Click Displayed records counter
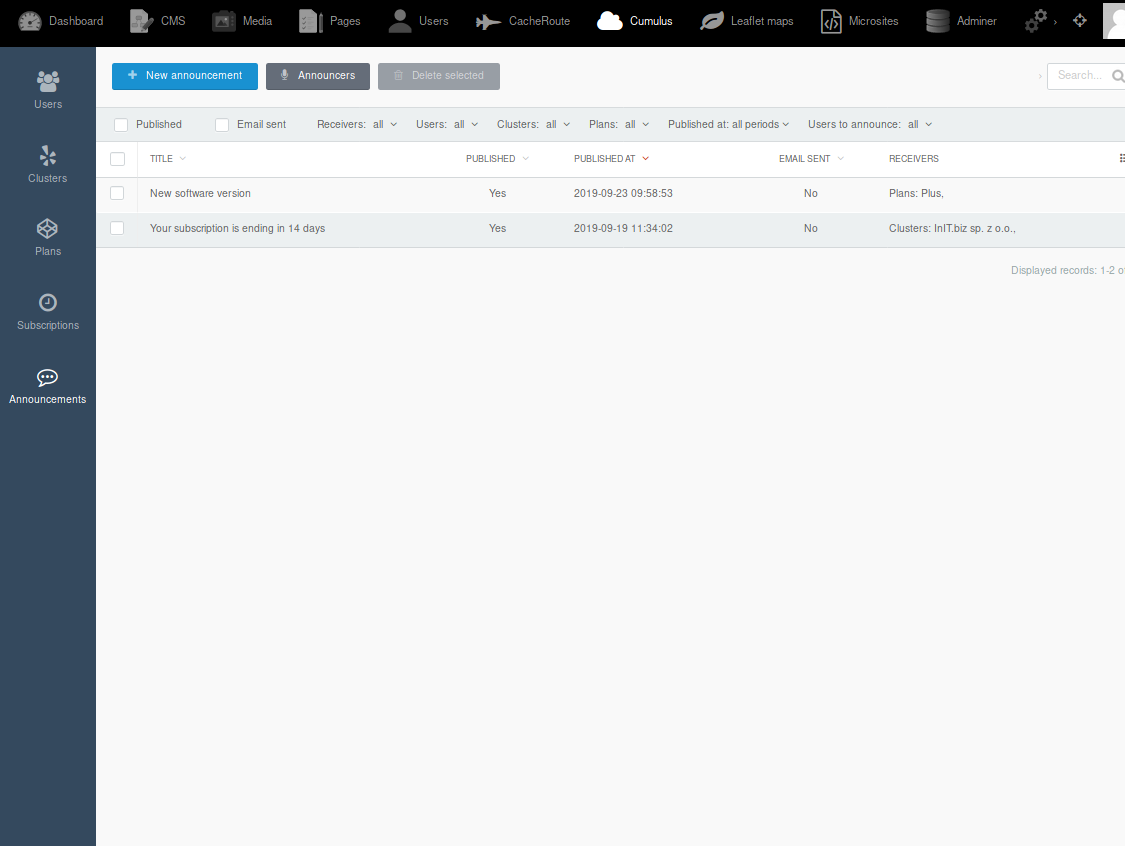The width and height of the screenshot is (1125, 846). (1068, 270)
